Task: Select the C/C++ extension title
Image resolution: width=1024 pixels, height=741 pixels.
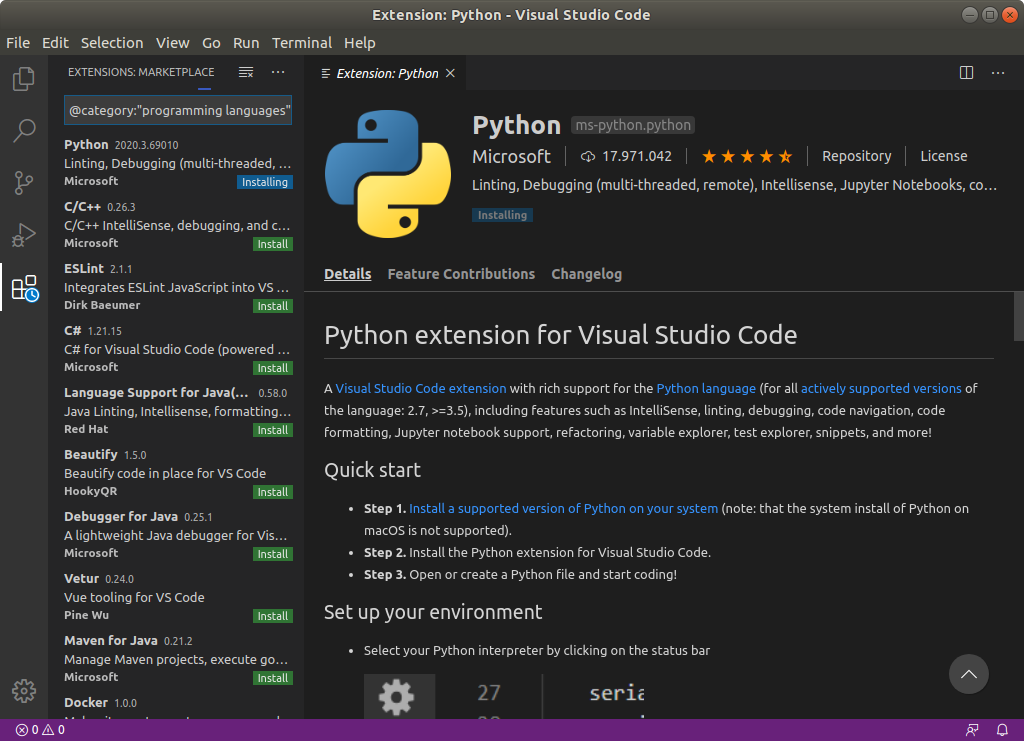Action: 82,207
